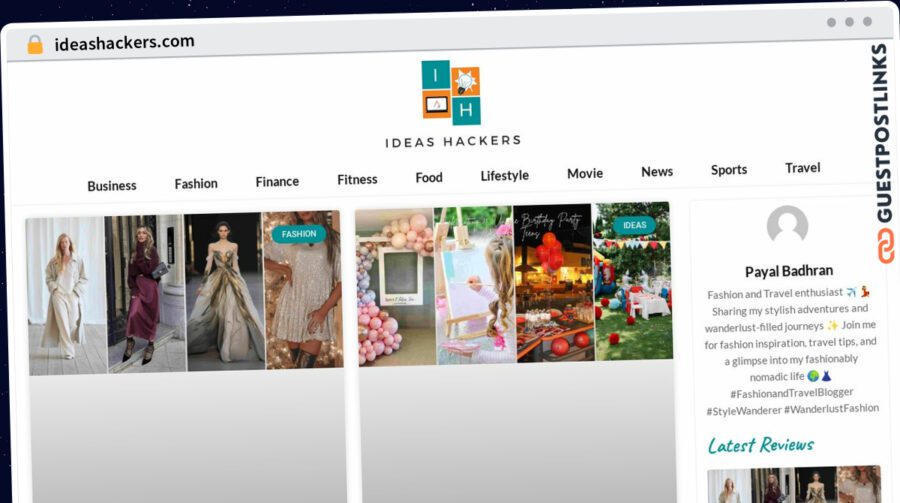Go to the Travel category

(x=802, y=168)
